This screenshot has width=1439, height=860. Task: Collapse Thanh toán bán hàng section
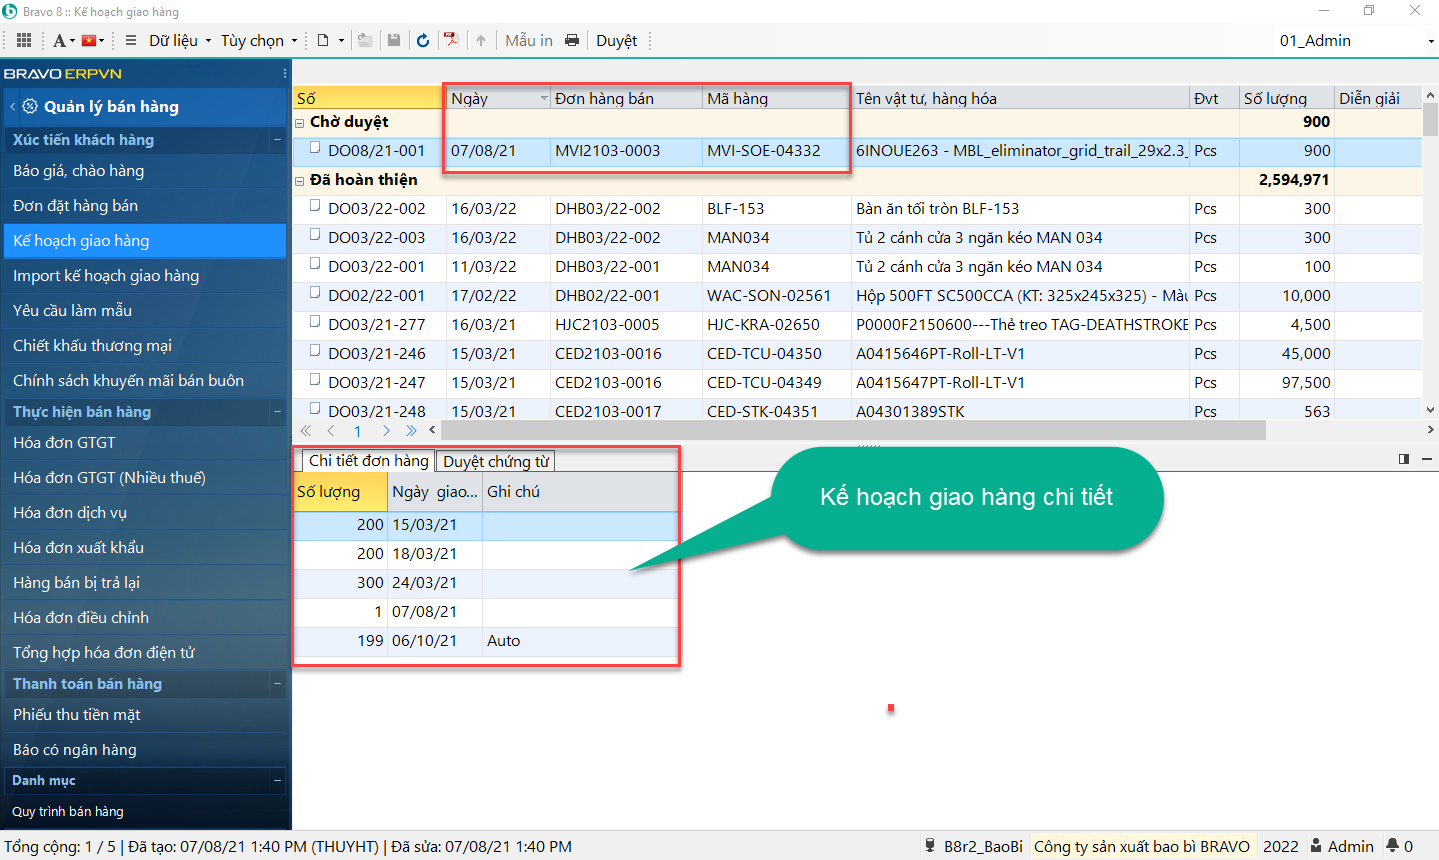[x=277, y=684]
